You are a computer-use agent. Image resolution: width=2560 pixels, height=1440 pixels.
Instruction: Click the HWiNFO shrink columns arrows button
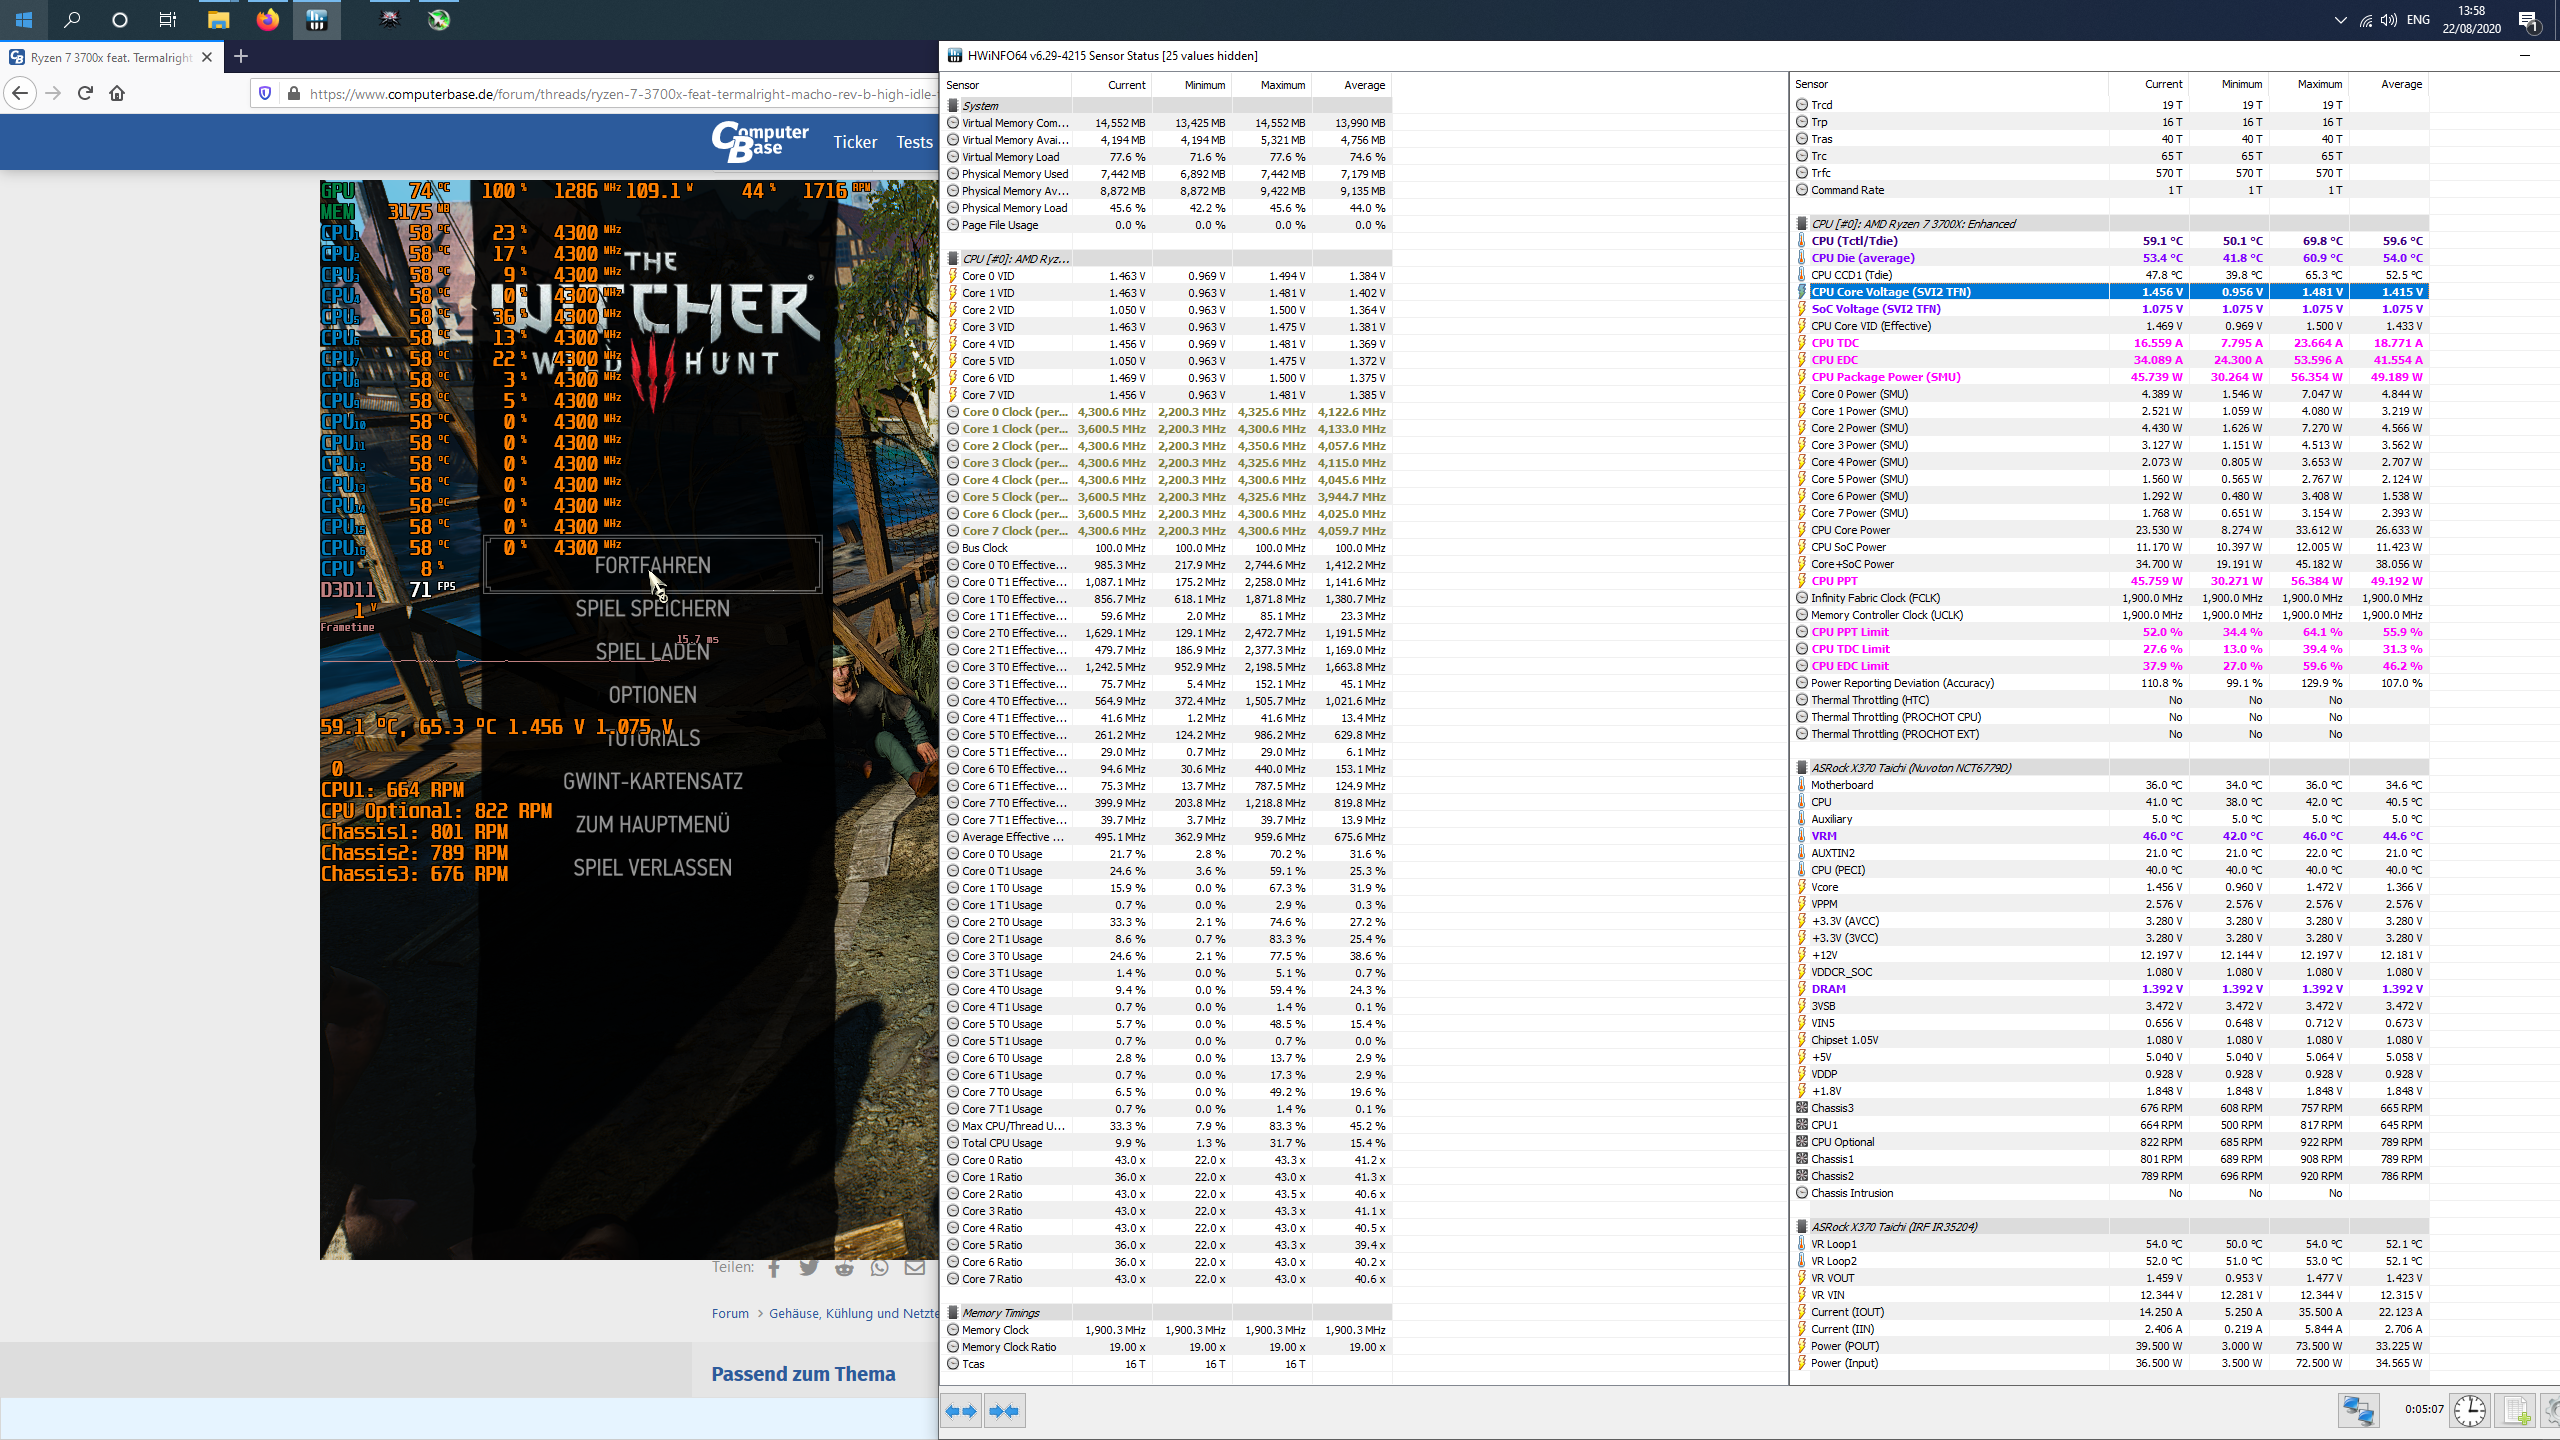click(1004, 1411)
